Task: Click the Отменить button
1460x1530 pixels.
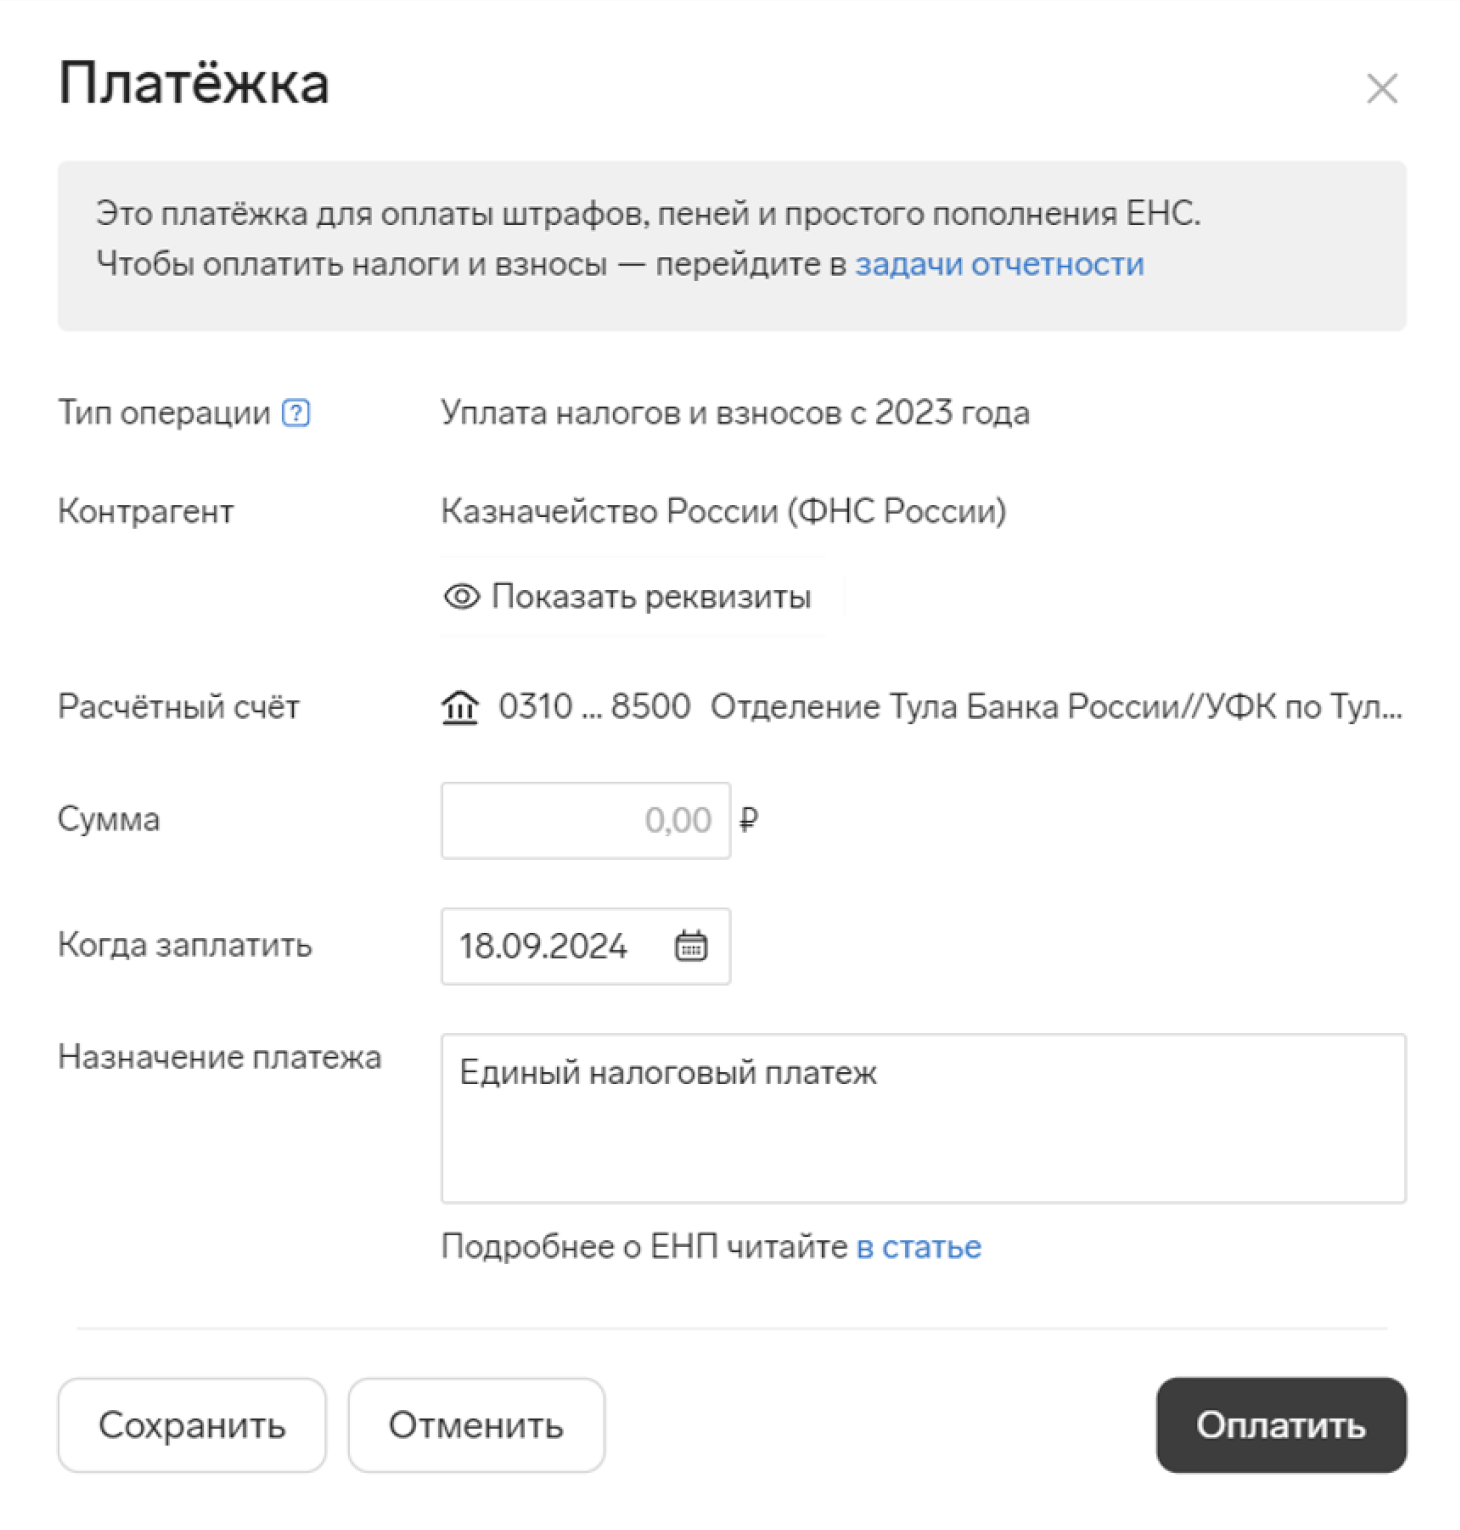Action: [476, 1425]
